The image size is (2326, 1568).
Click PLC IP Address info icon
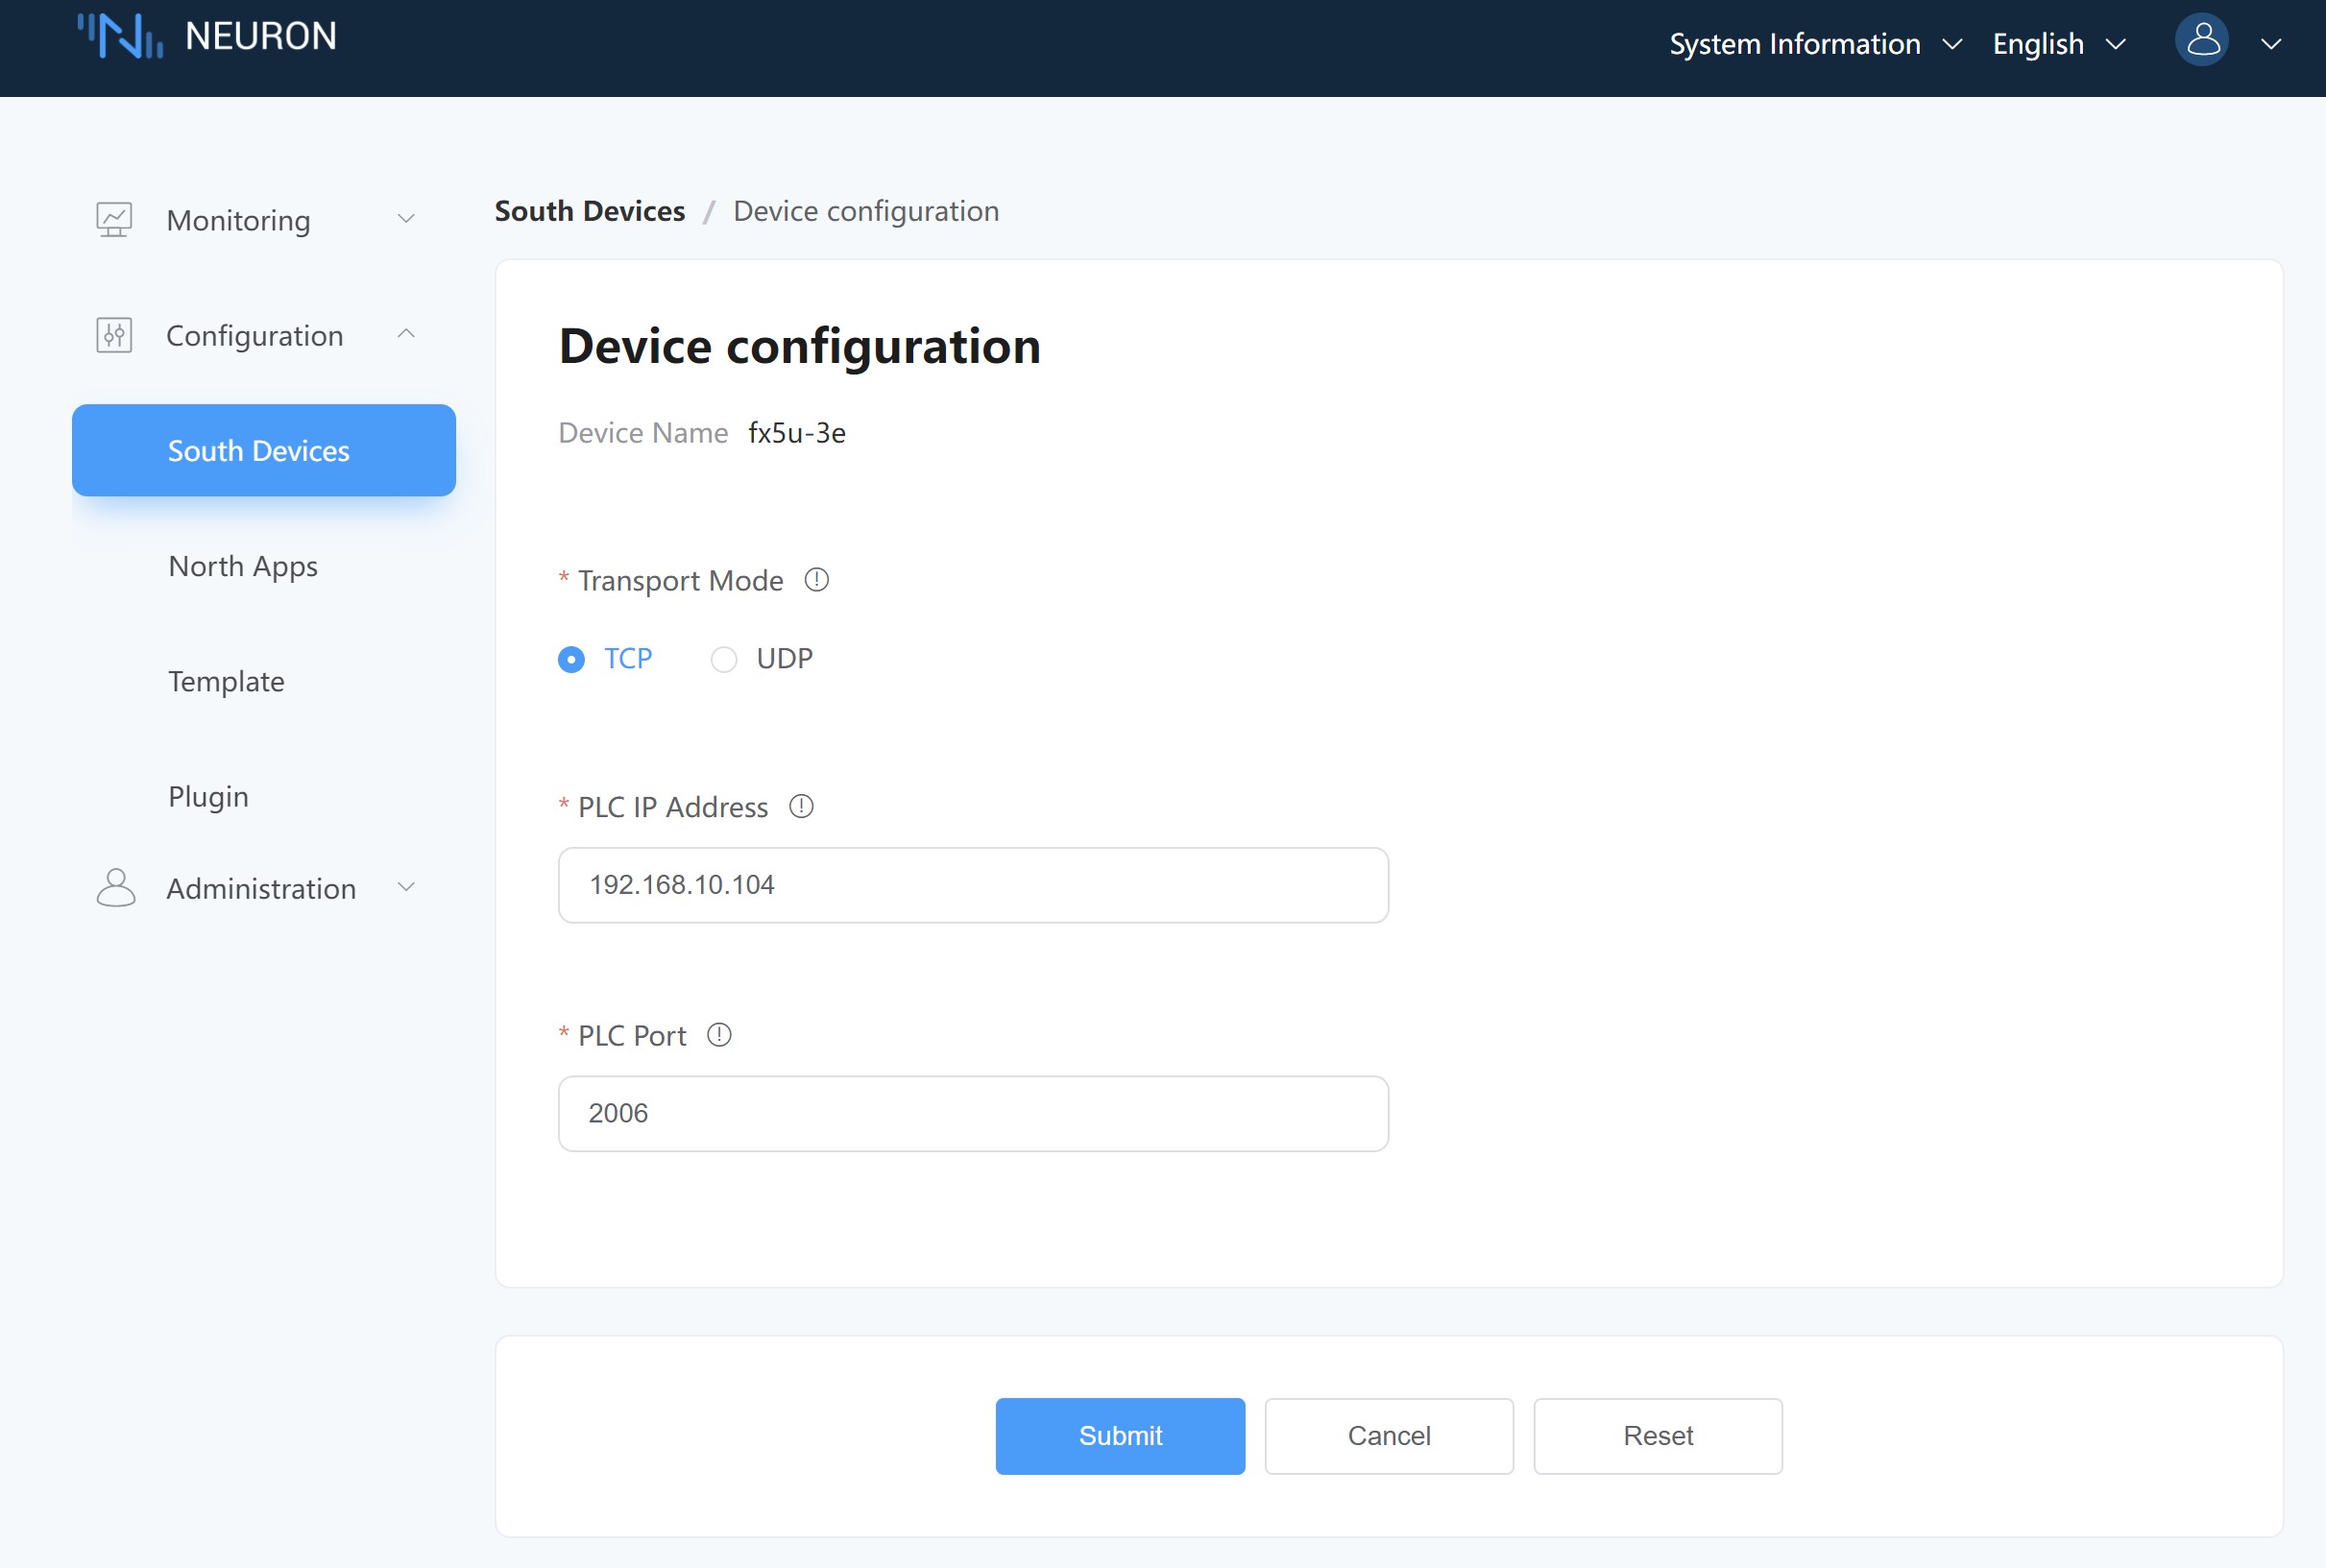tap(801, 806)
